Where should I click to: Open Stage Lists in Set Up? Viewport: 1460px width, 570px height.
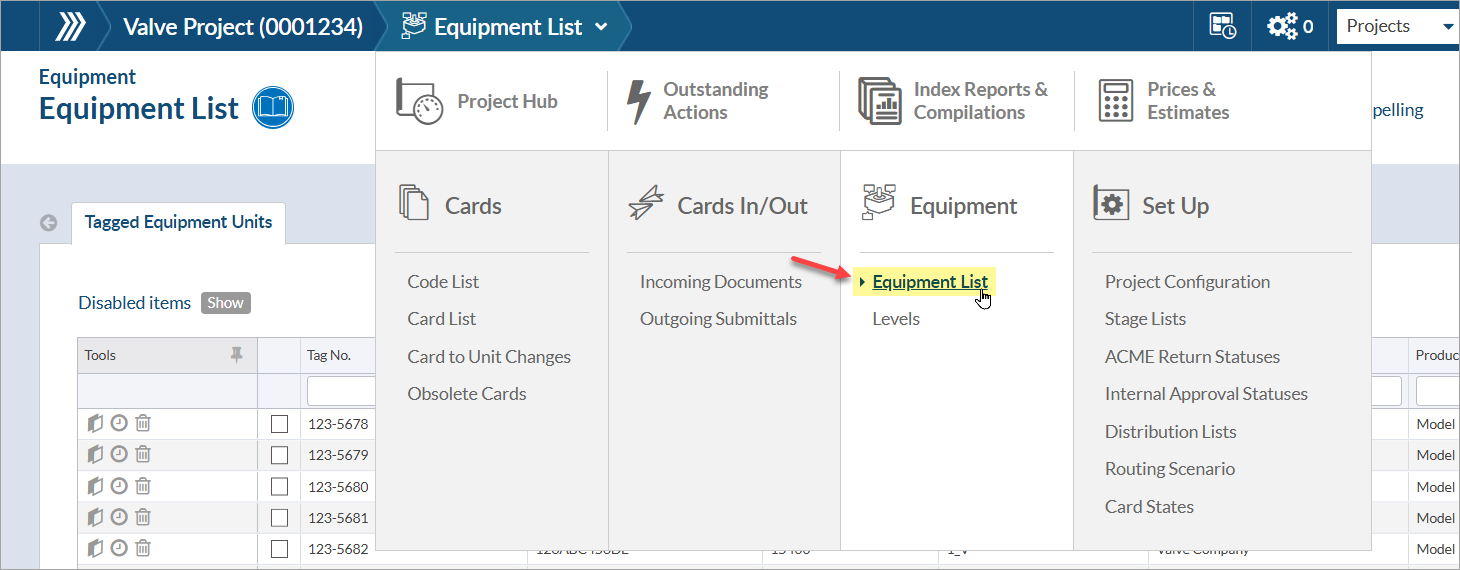tap(1145, 319)
